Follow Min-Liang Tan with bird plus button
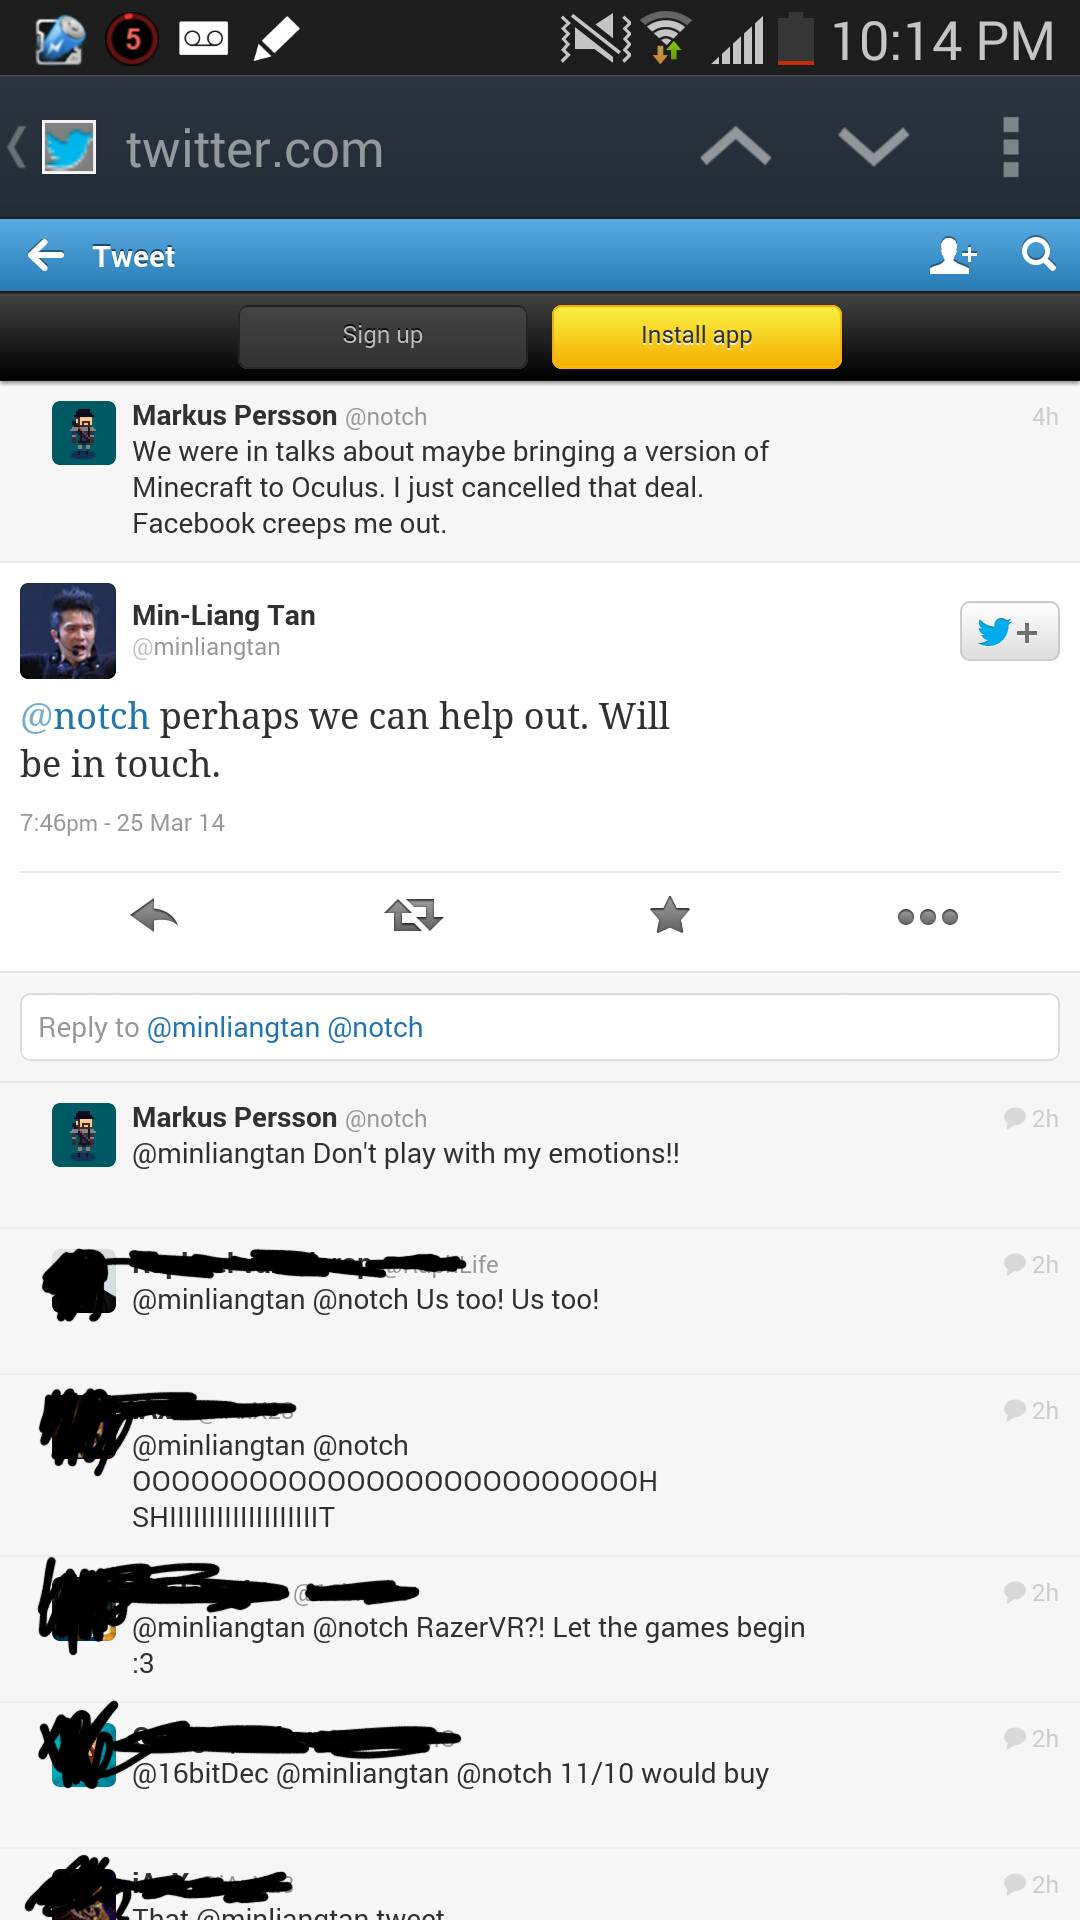 (x=1009, y=631)
